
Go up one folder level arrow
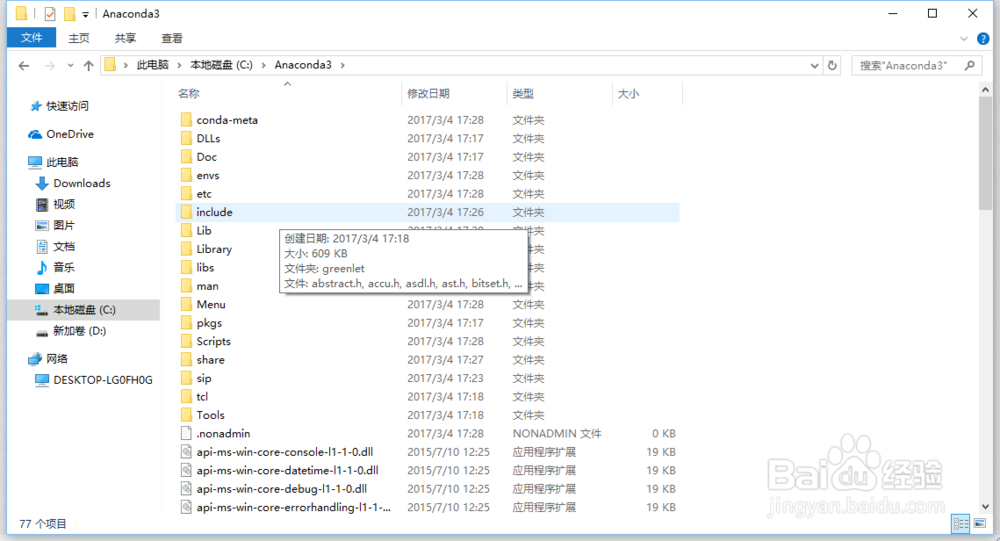89,65
